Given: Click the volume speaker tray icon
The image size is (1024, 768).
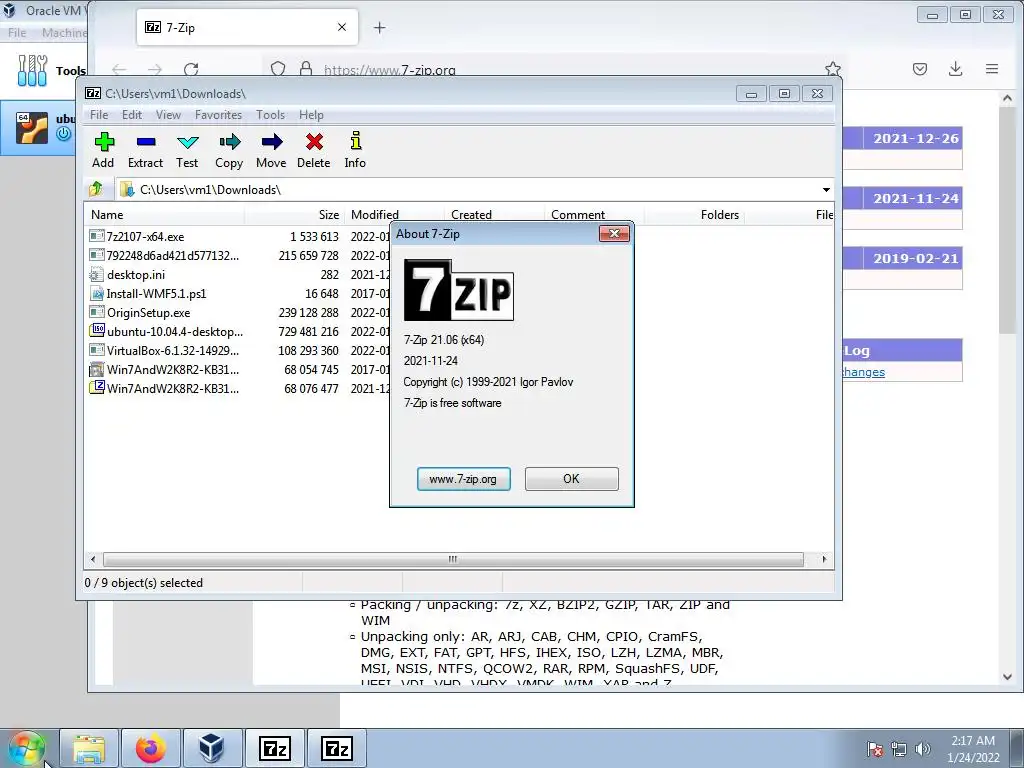Looking at the screenshot, I should 923,749.
